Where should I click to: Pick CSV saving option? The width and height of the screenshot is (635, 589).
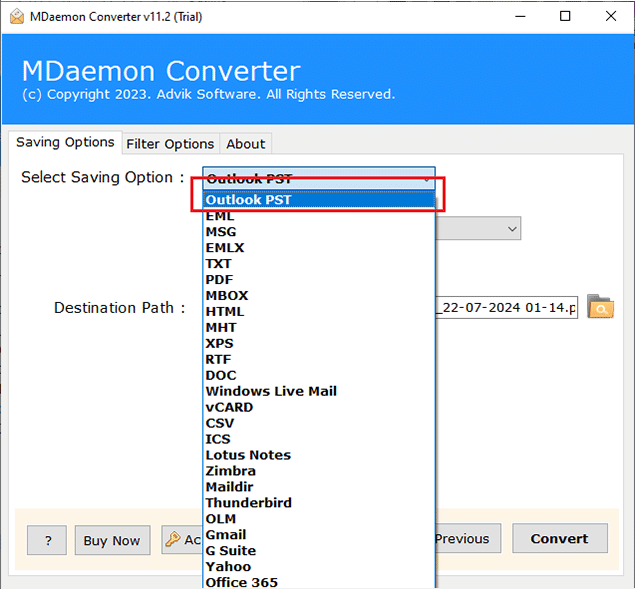click(319, 423)
